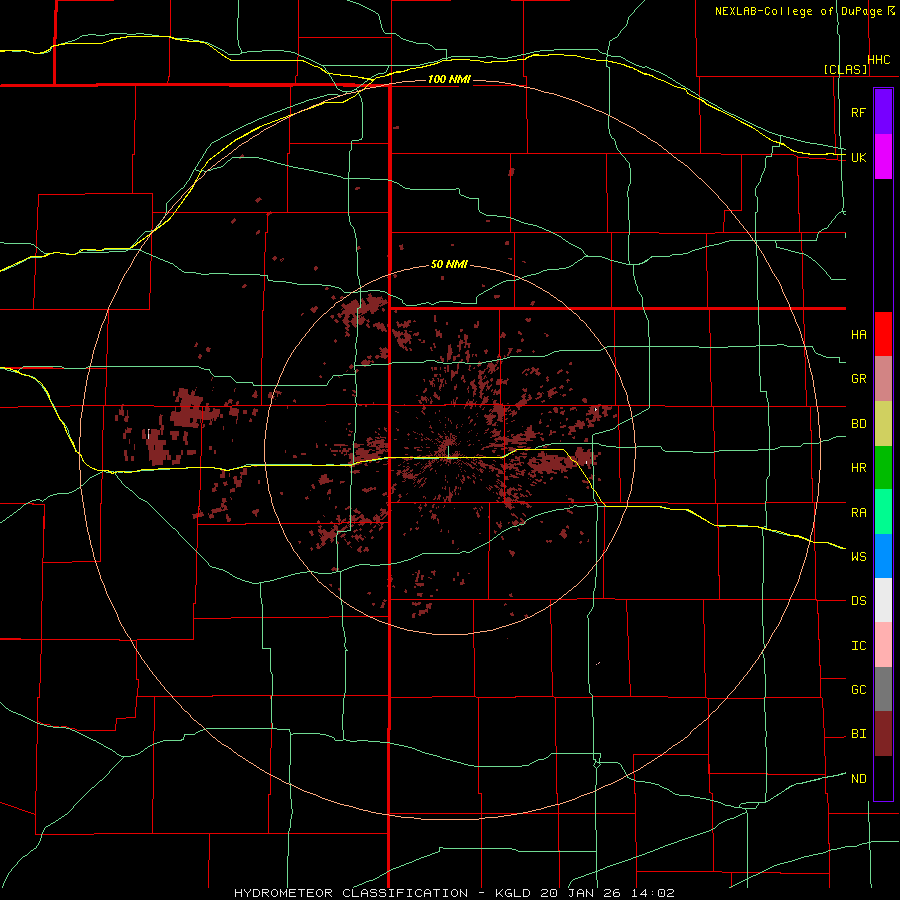Click the ND black legend swatch
Viewport: 900px width, 900px height.
click(883, 778)
